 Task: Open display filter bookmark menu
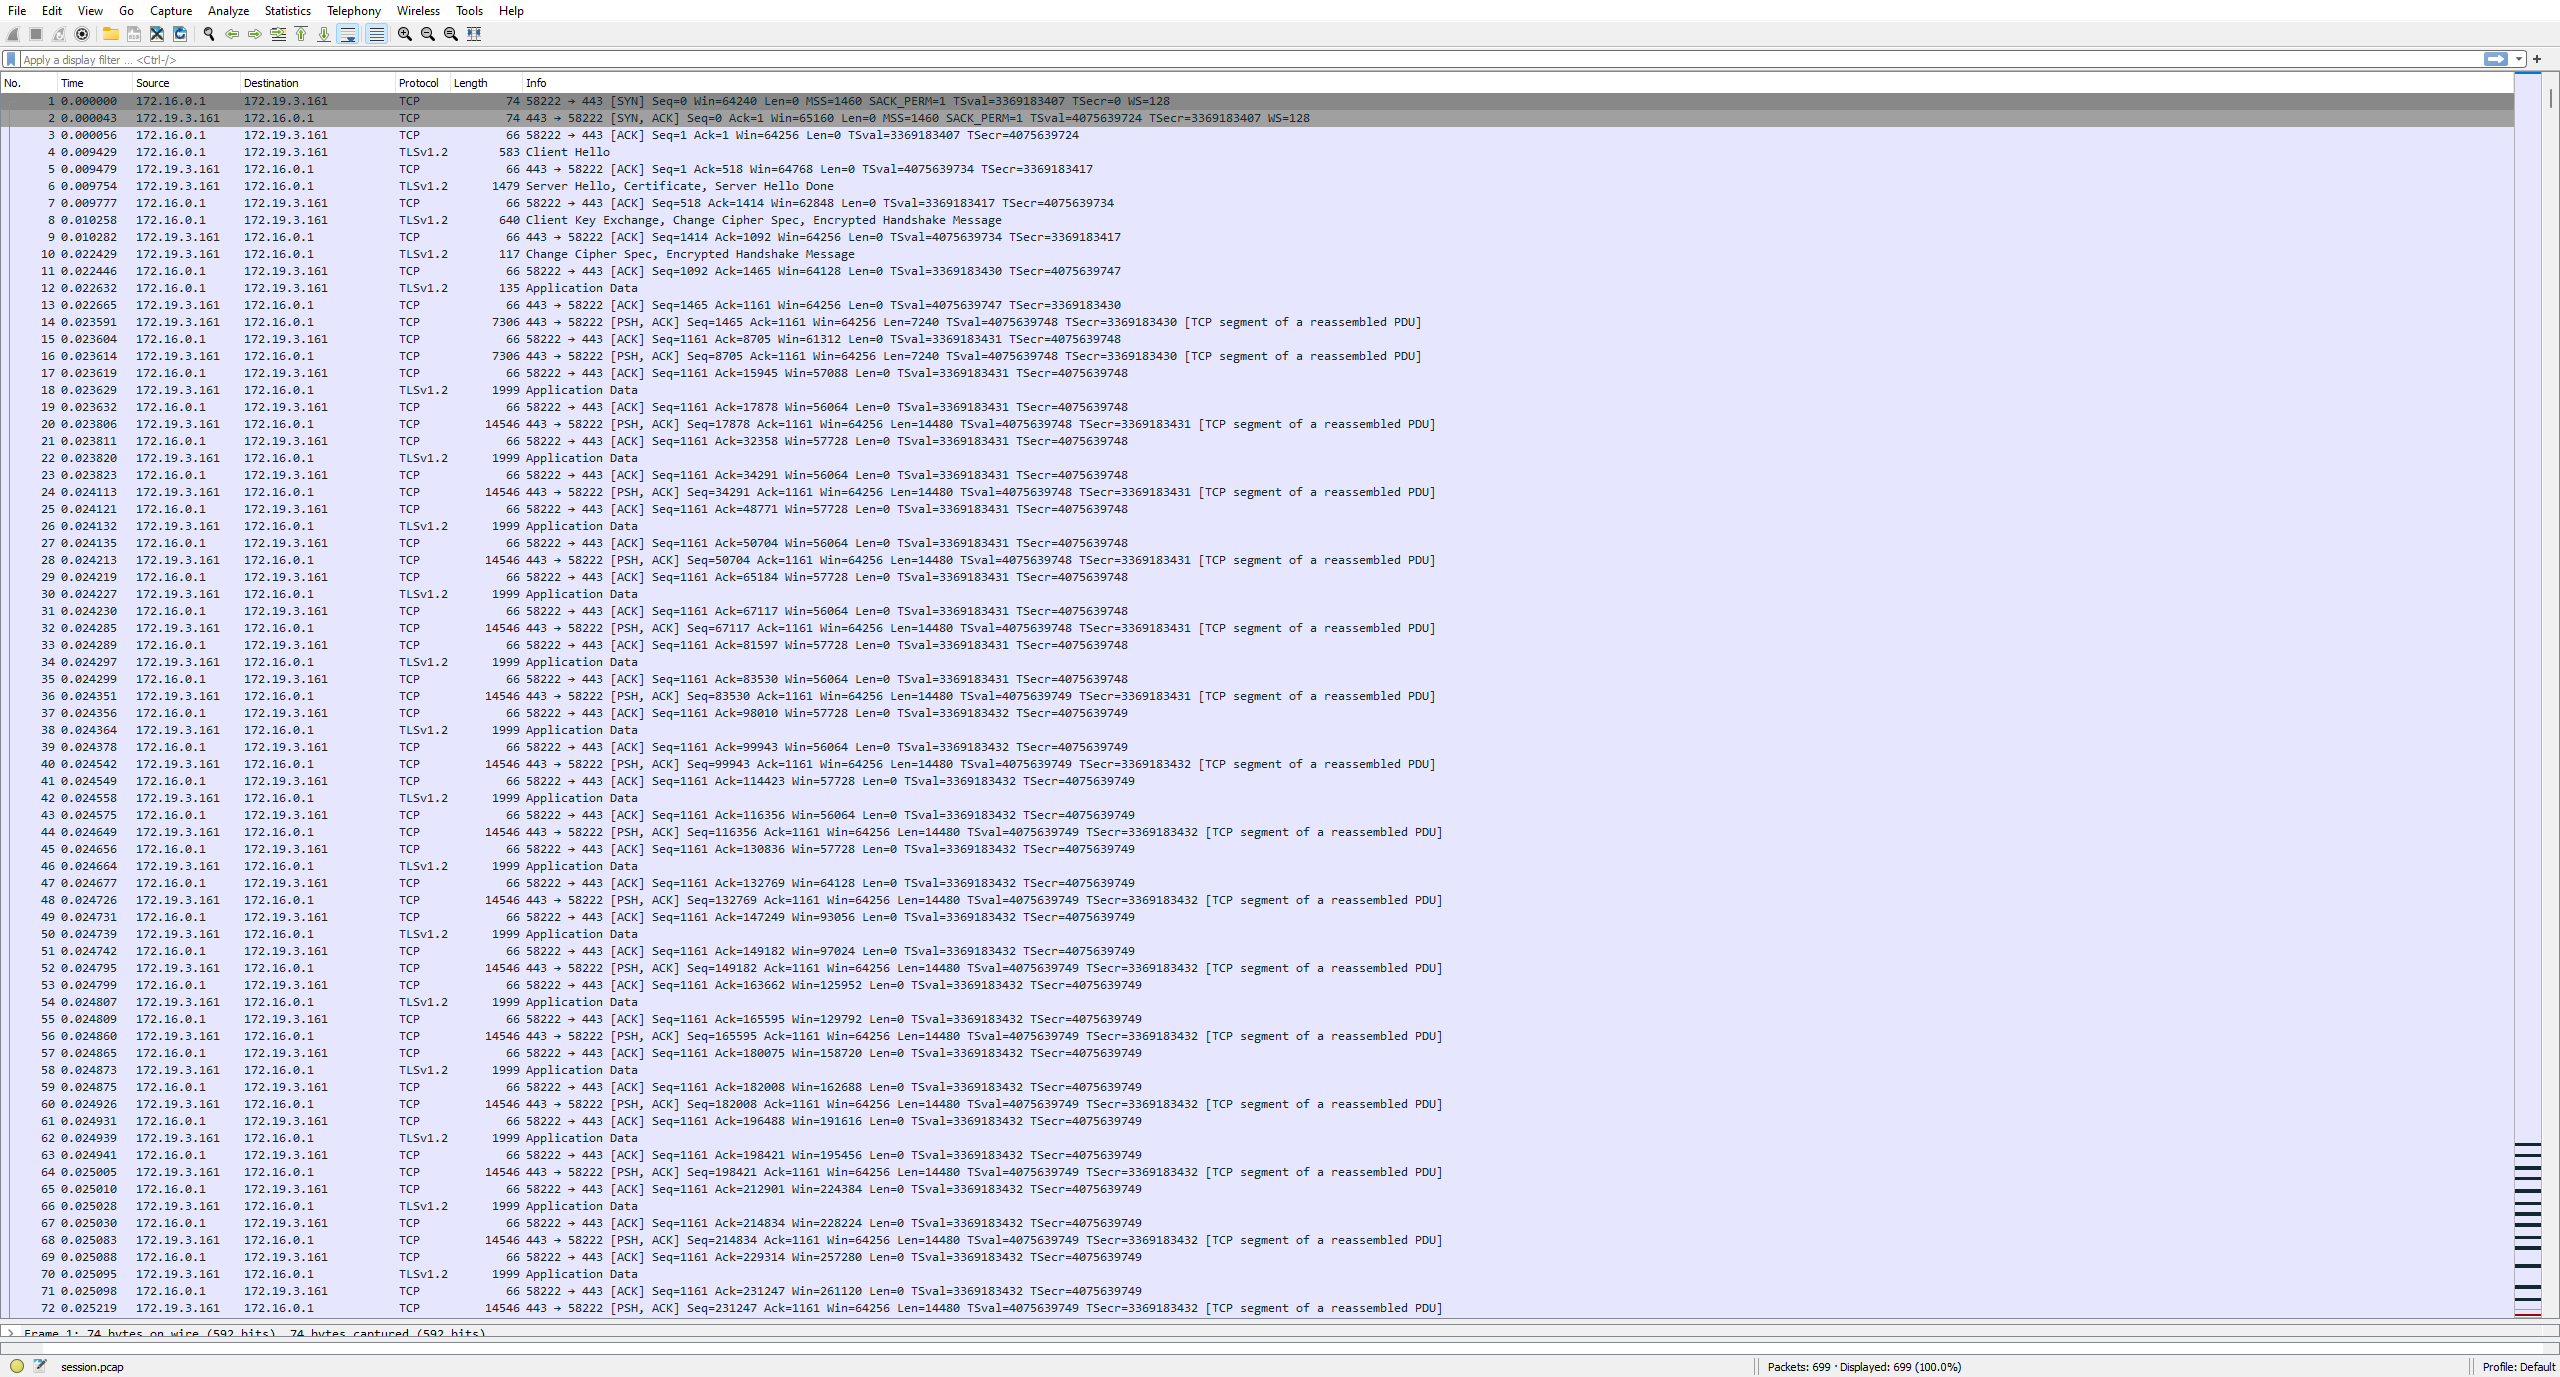[11, 60]
